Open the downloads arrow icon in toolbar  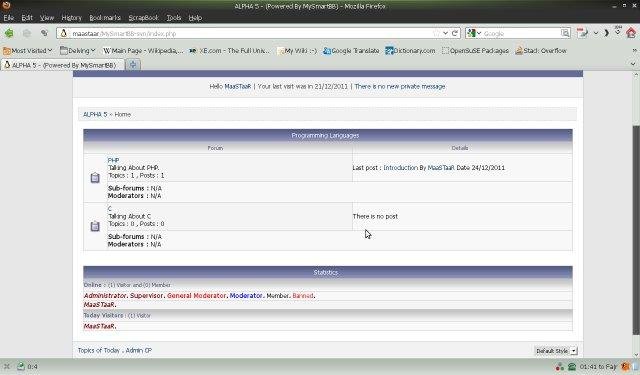pos(618,31)
